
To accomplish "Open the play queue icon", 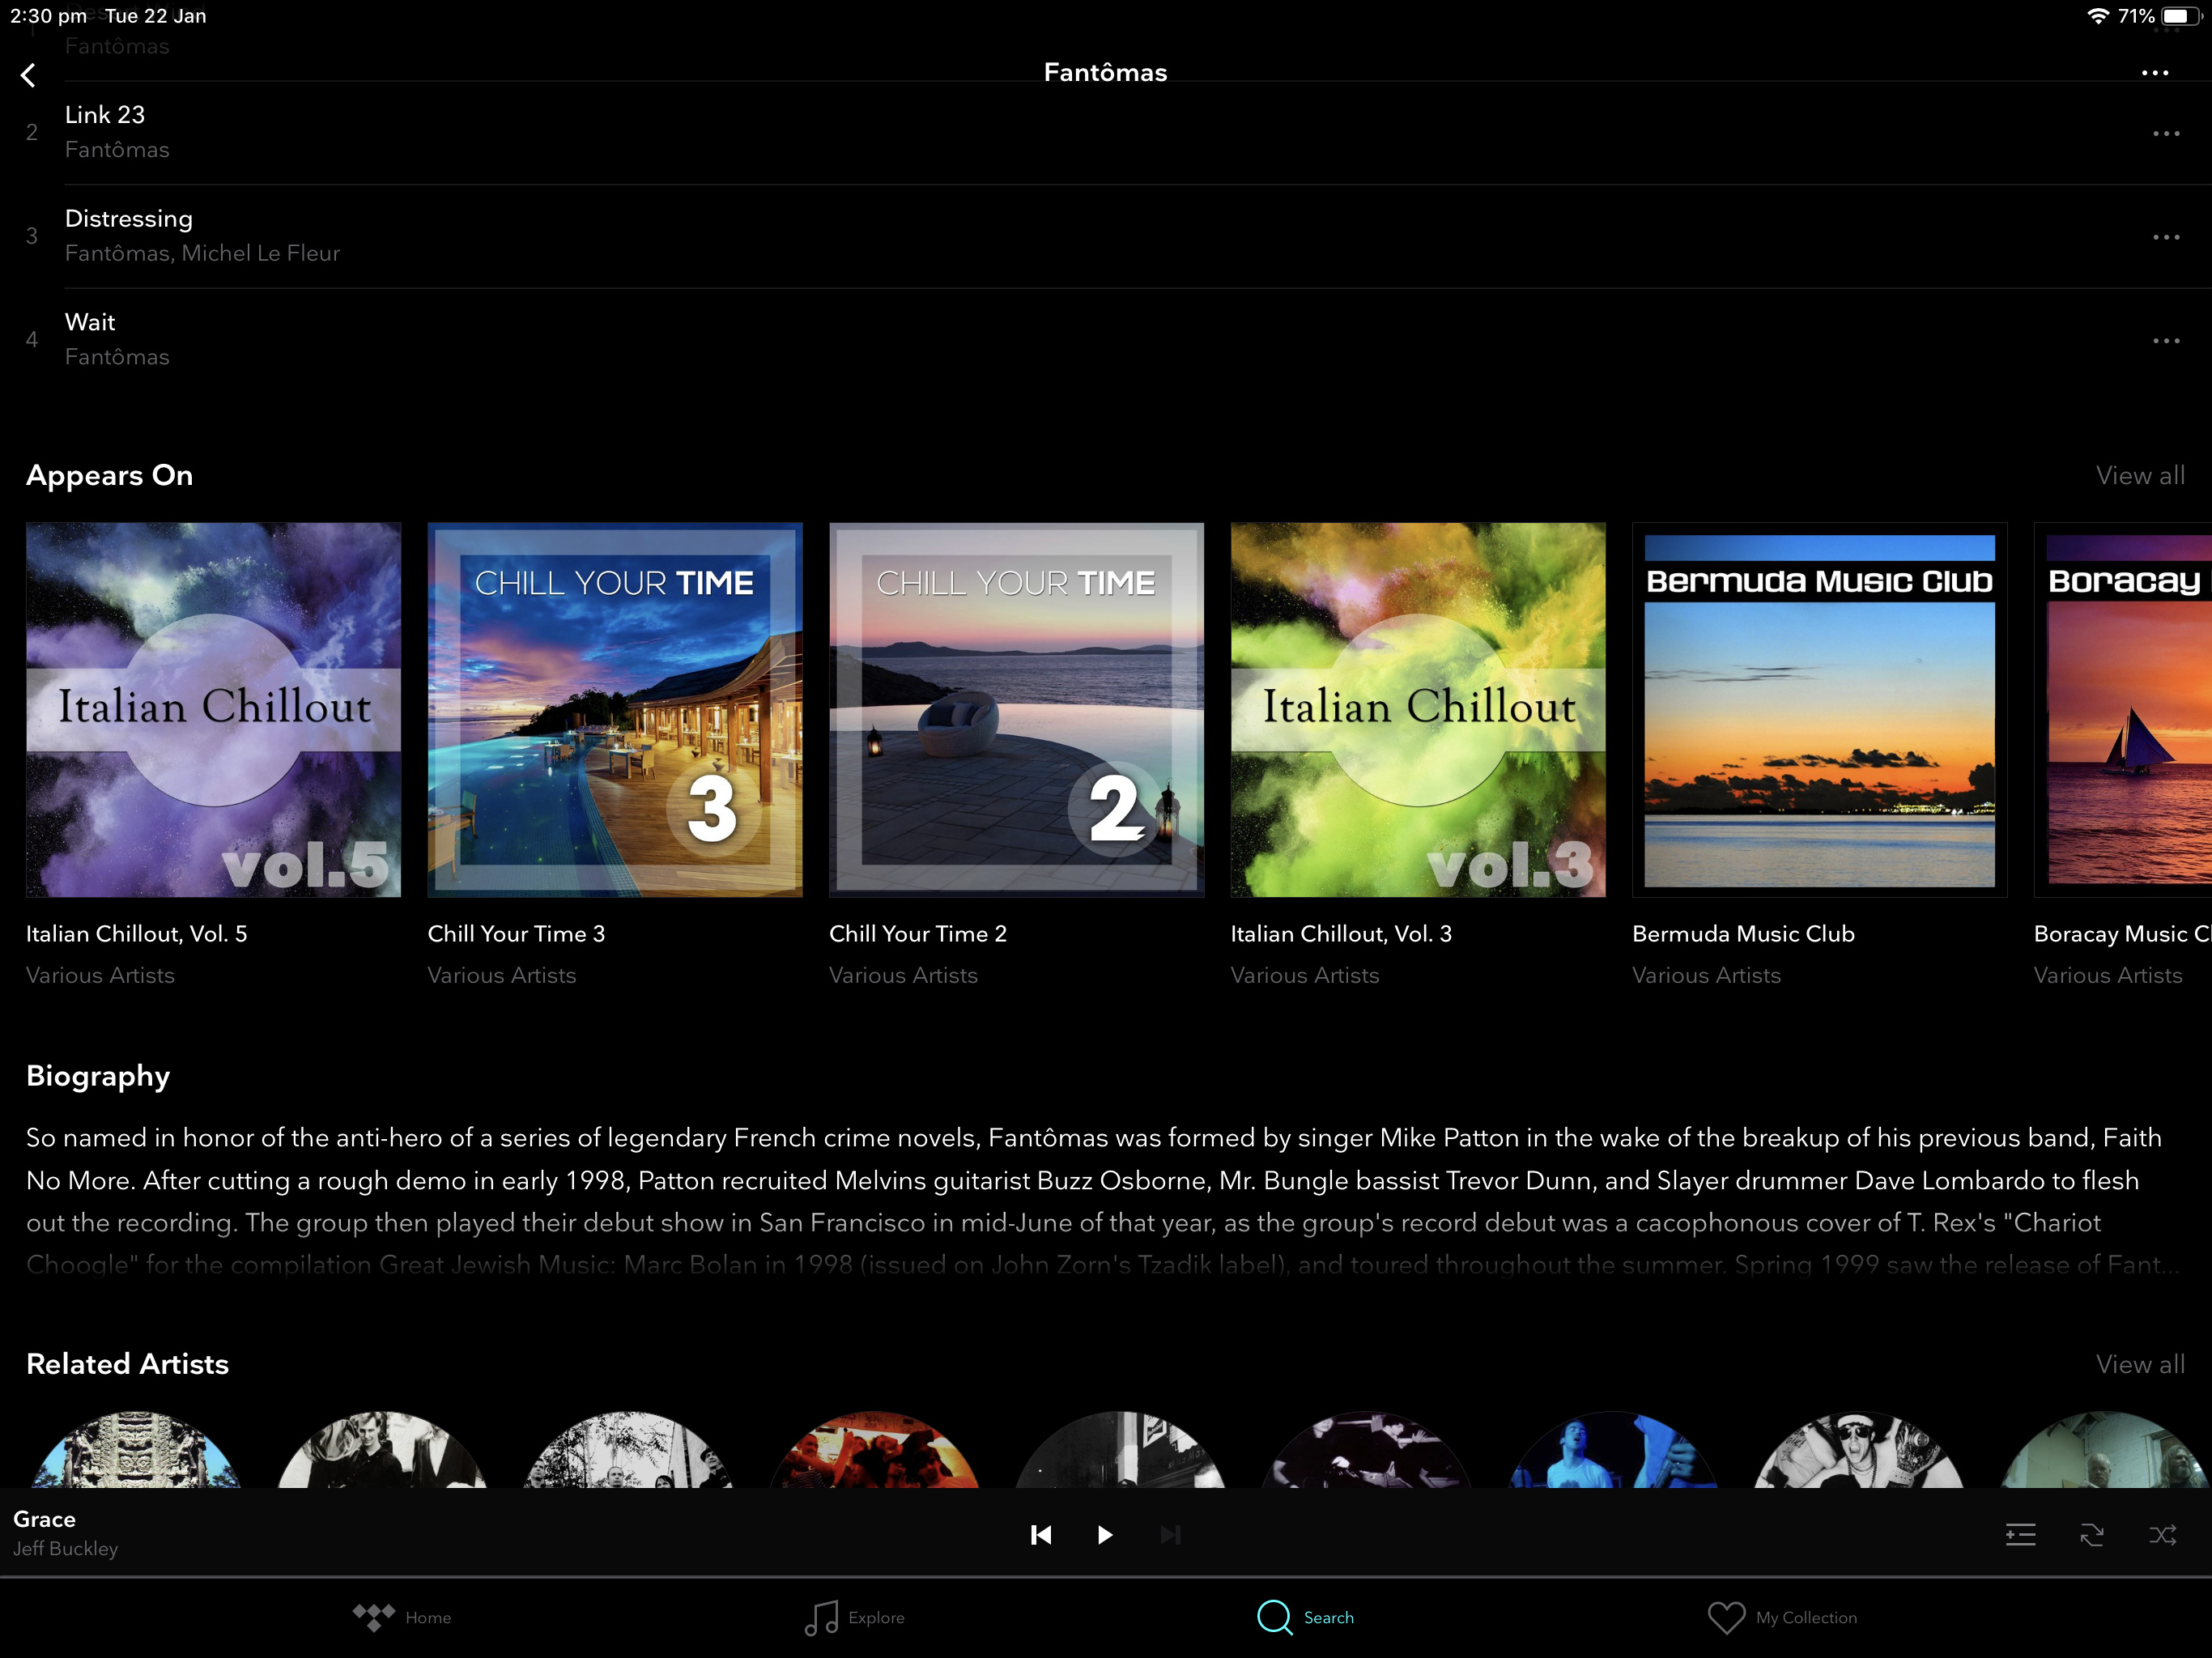I will point(2020,1534).
